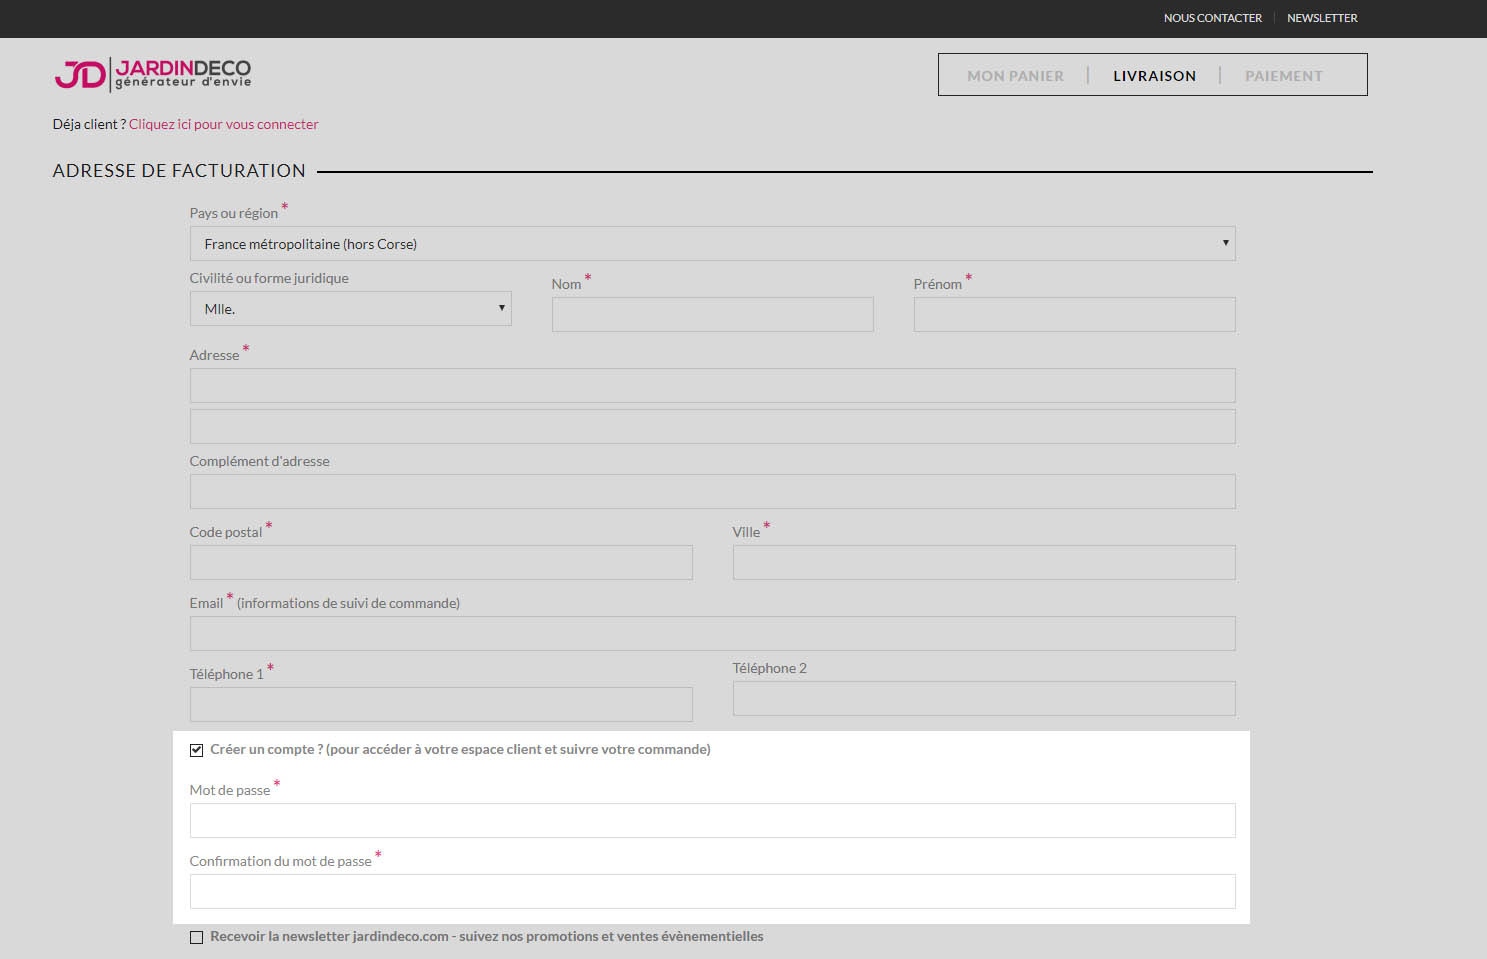The image size is (1487, 959).
Task: Switch to the Paiement step
Action: click(x=1283, y=76)
